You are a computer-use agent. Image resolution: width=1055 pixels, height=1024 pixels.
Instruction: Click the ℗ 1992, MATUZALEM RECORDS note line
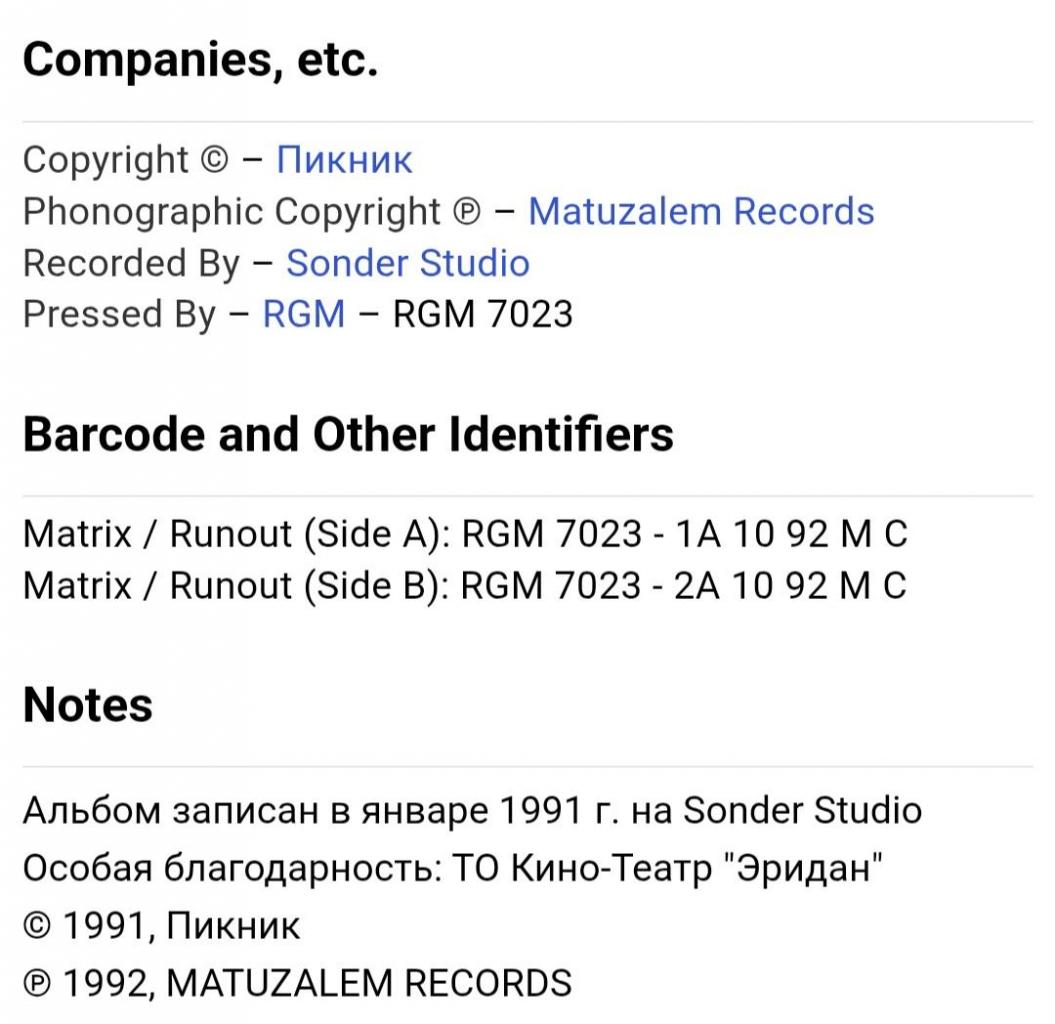[x=297, y=983]
